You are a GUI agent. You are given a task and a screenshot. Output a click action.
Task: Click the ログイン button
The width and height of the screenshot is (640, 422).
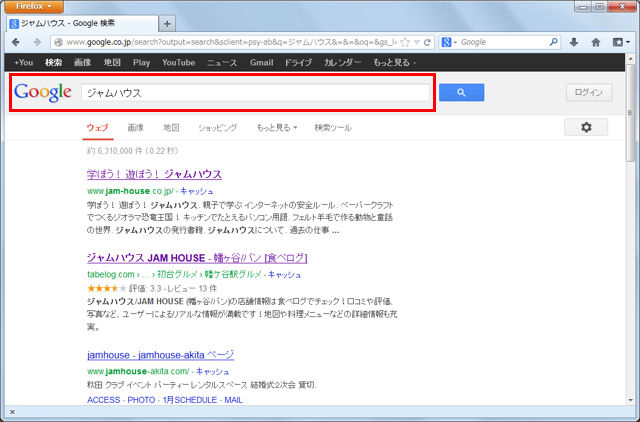(x=589, y=93)
